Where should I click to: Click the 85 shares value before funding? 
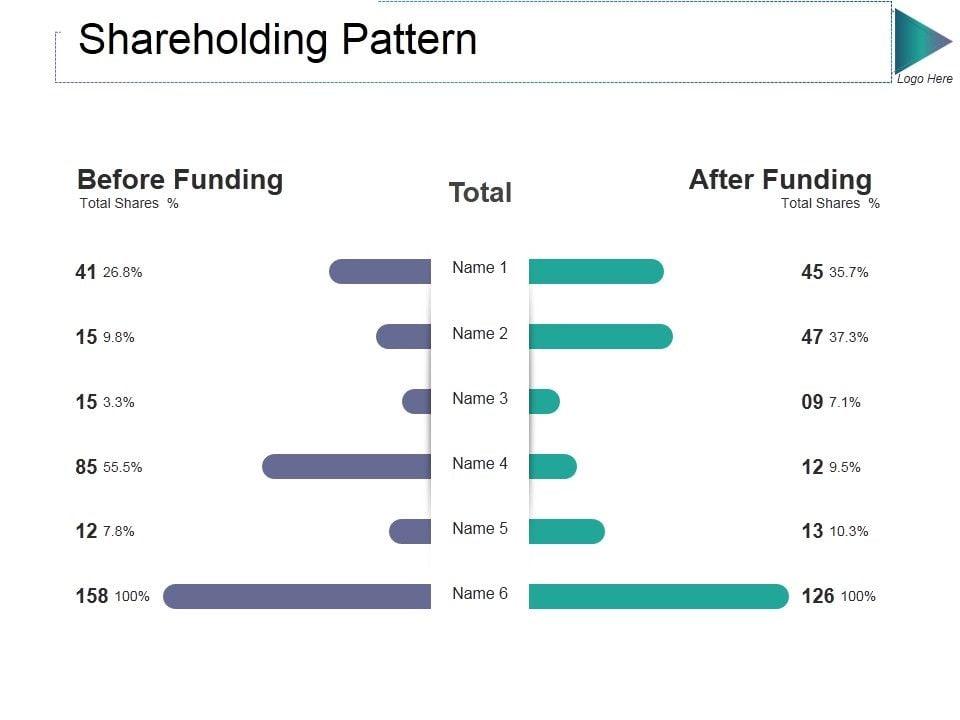[86, 467]
